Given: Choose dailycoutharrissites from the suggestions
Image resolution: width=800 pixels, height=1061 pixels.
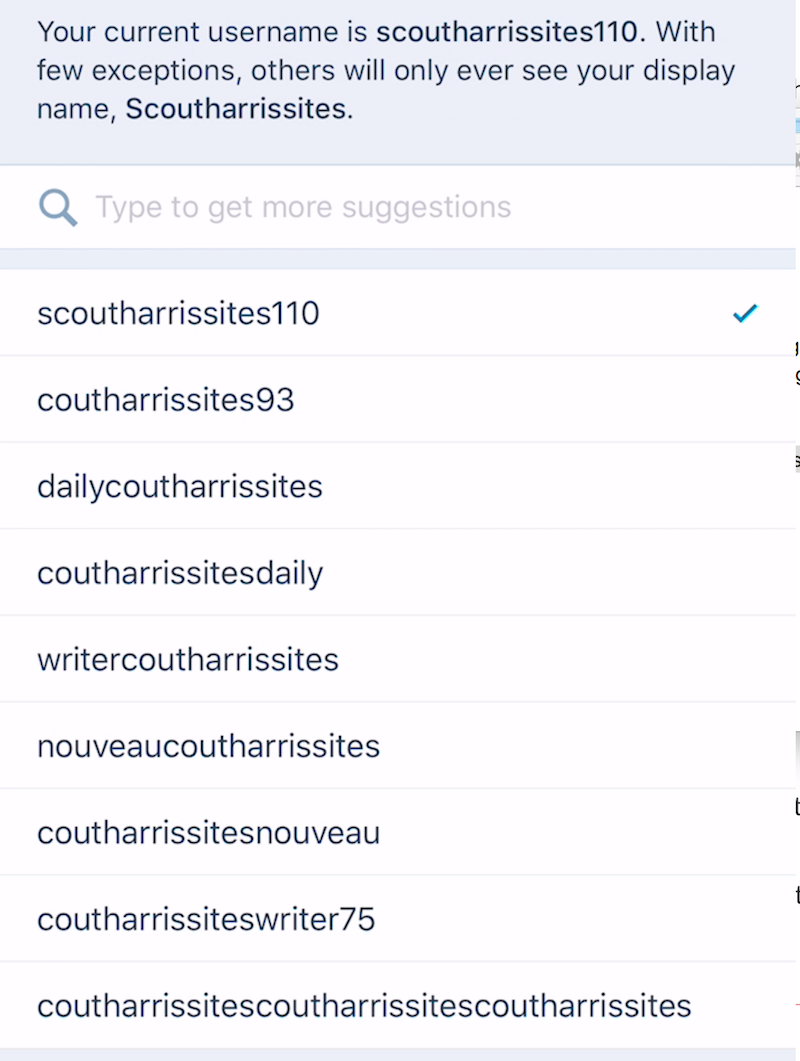Looking at the screenshot, I should 180,486.
